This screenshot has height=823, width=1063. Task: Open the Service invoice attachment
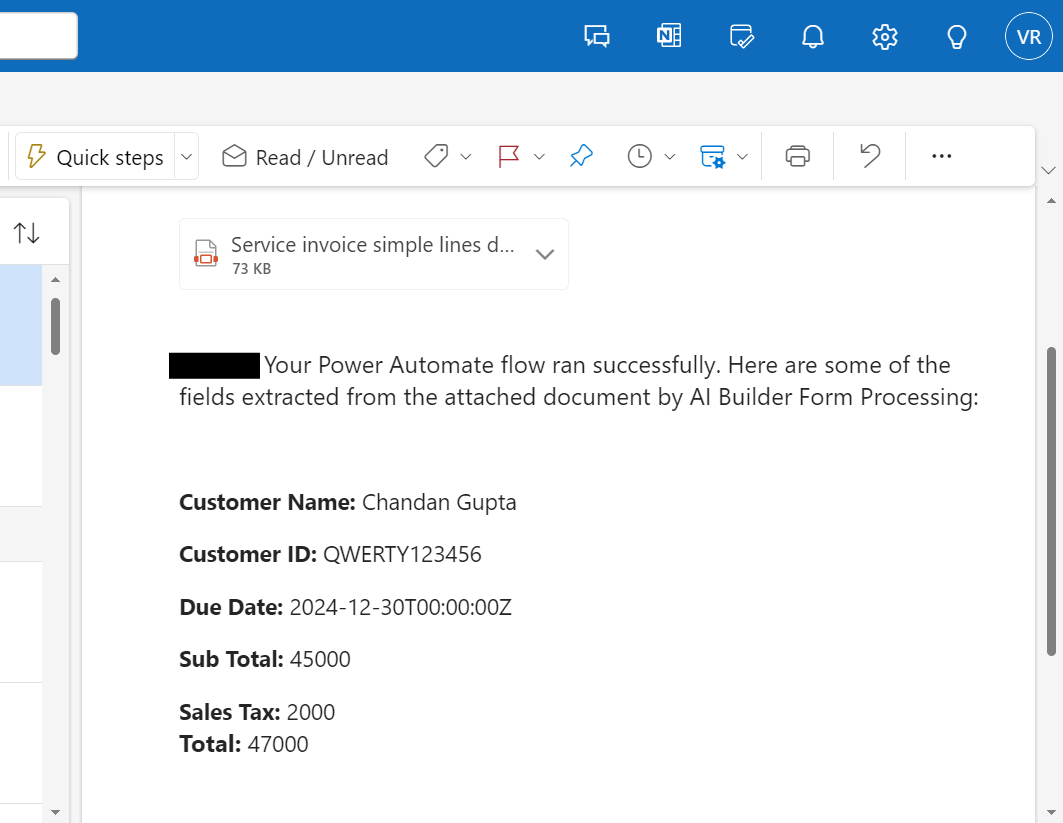pos(360,254)
